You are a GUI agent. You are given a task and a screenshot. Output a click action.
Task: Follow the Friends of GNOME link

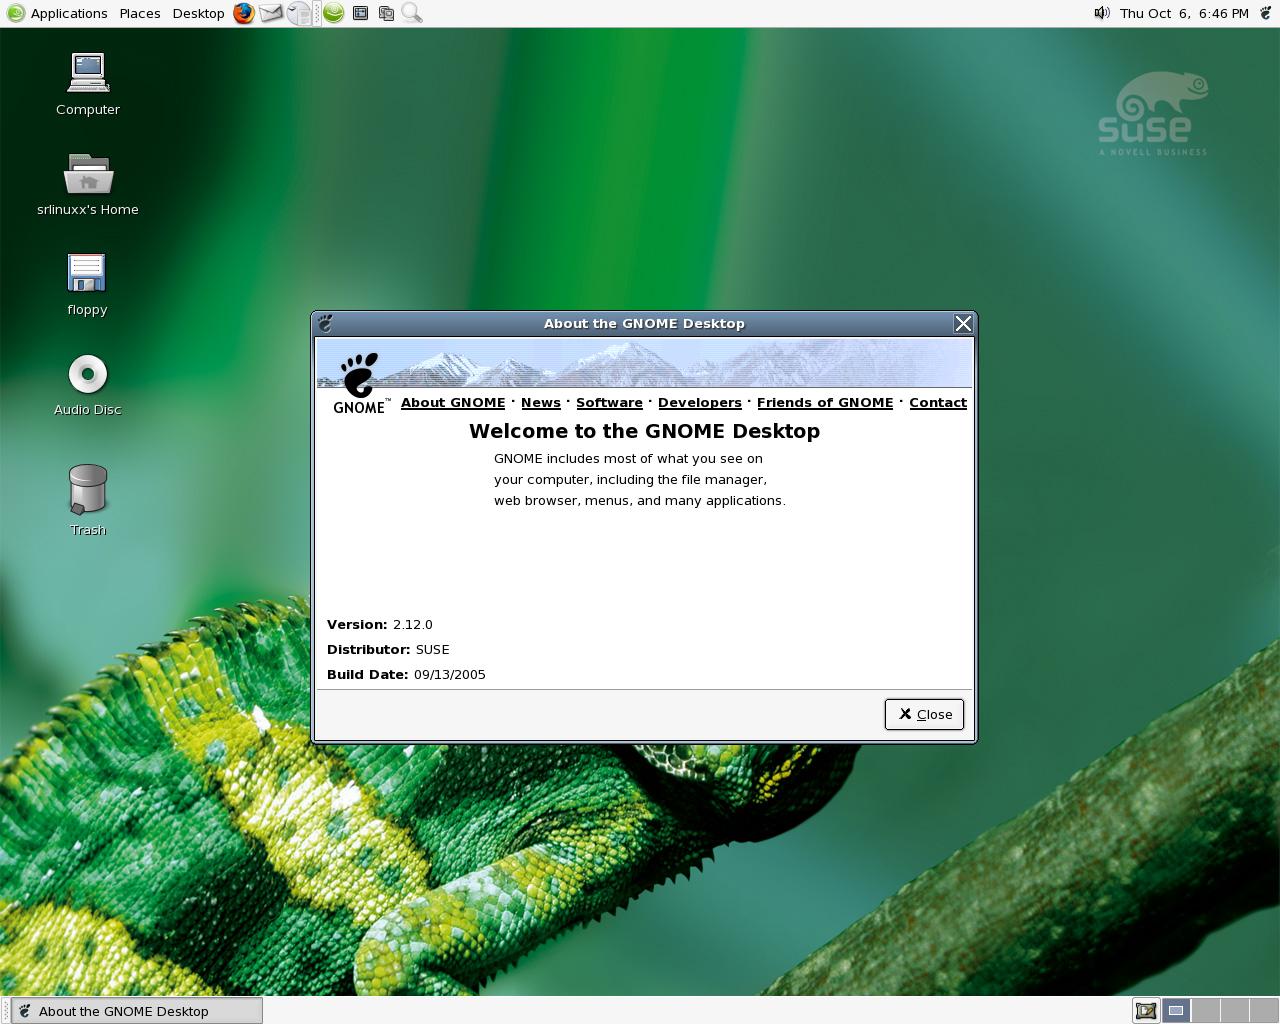coord(825,402)
